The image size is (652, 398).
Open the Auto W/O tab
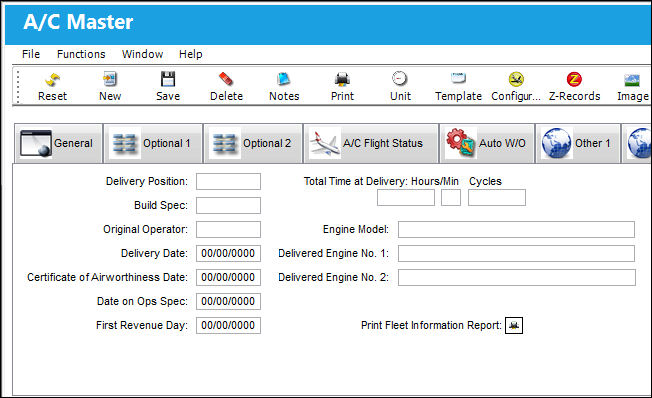487,143
